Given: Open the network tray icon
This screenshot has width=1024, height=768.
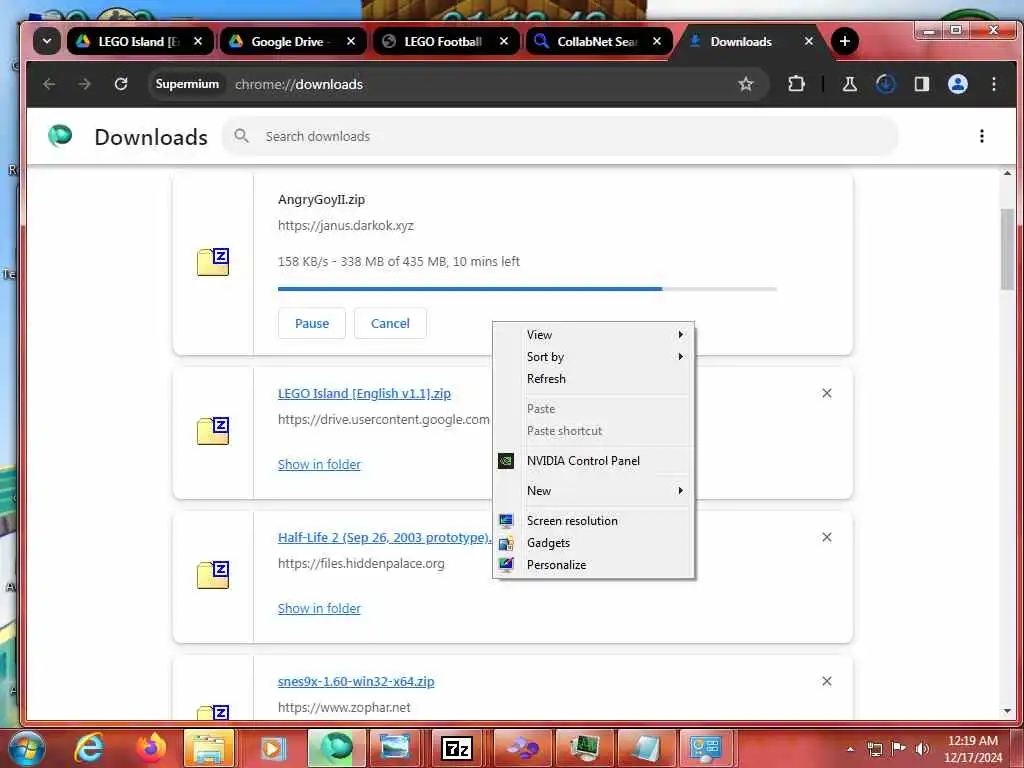Looking at the screenshot, I should click(x=874, y=749).
